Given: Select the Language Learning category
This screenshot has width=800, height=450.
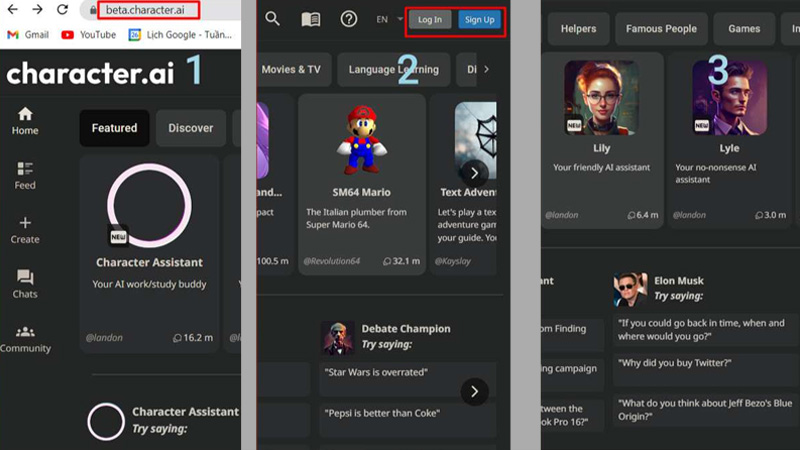Looking at the screenshot, I should 393,69.
